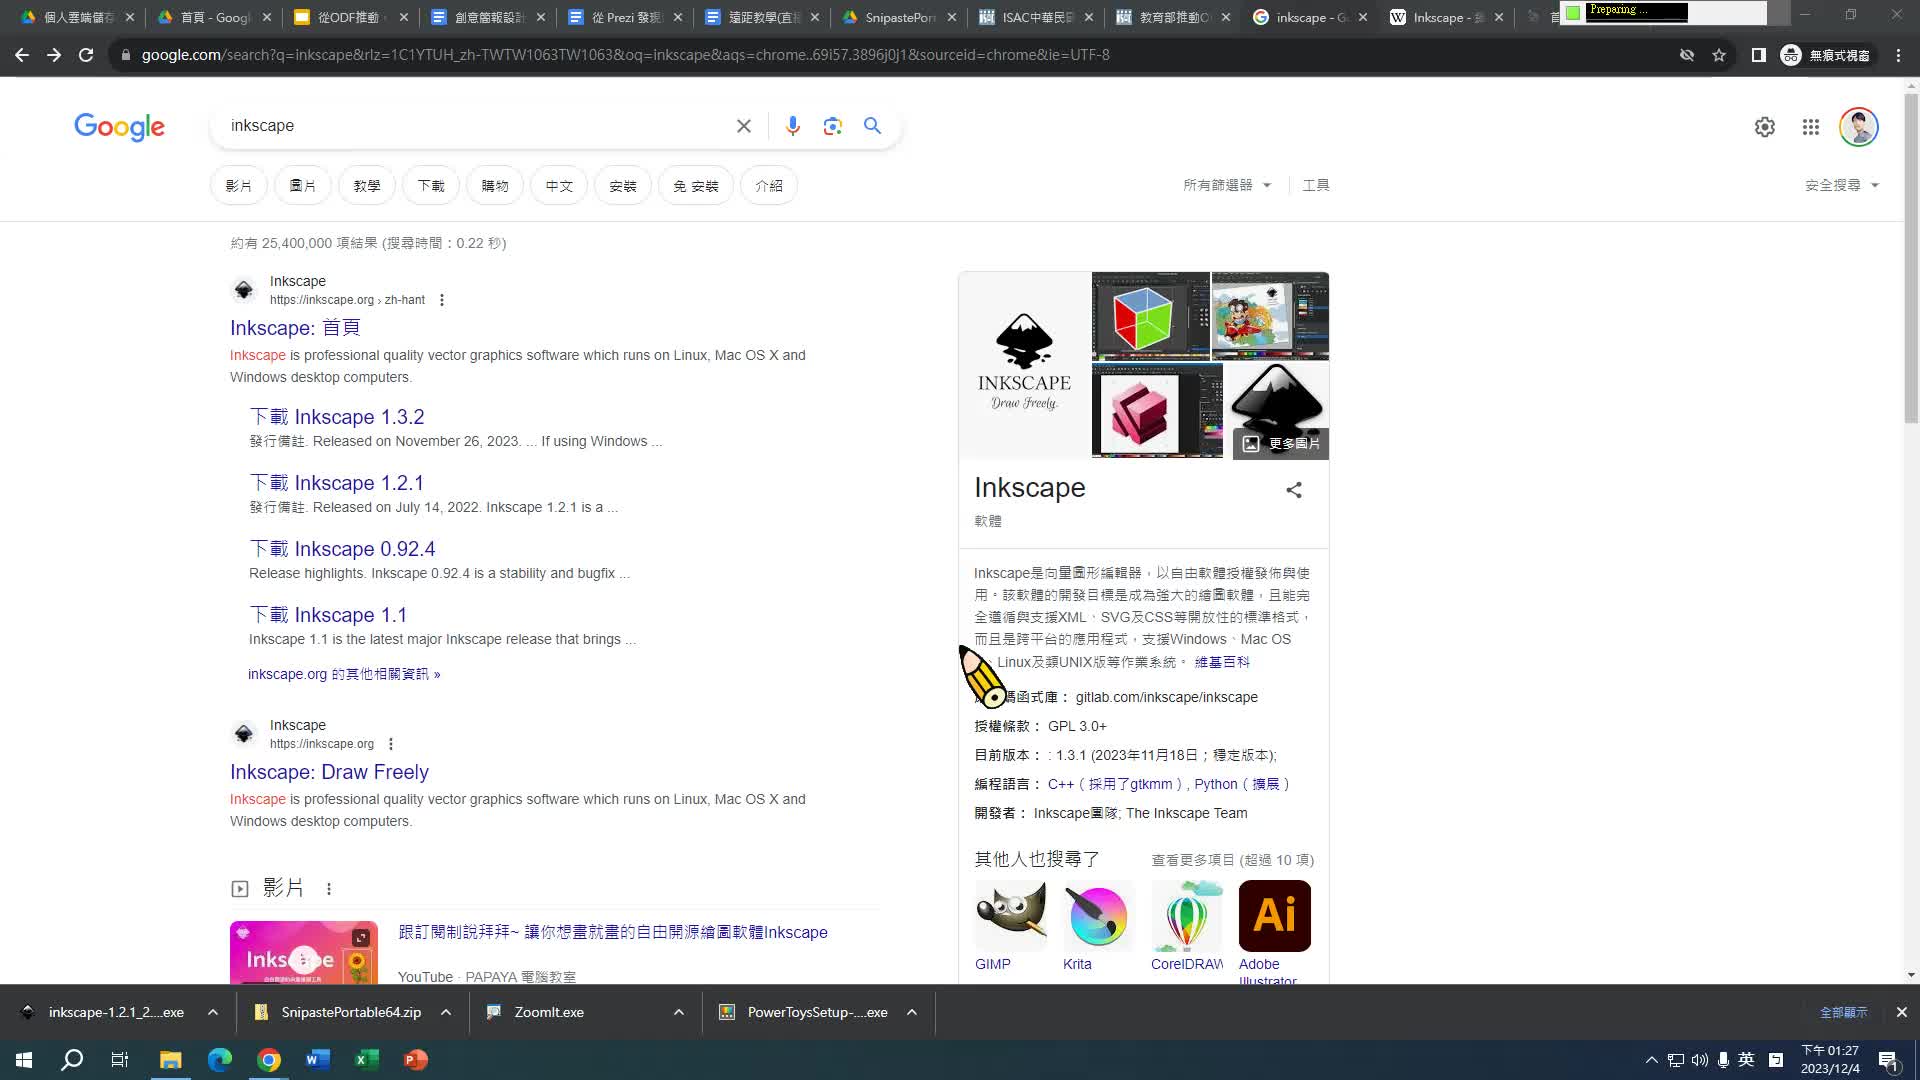Filter results by 圖片
This screenshot has width=1920, height=1080.
[302, 186]
